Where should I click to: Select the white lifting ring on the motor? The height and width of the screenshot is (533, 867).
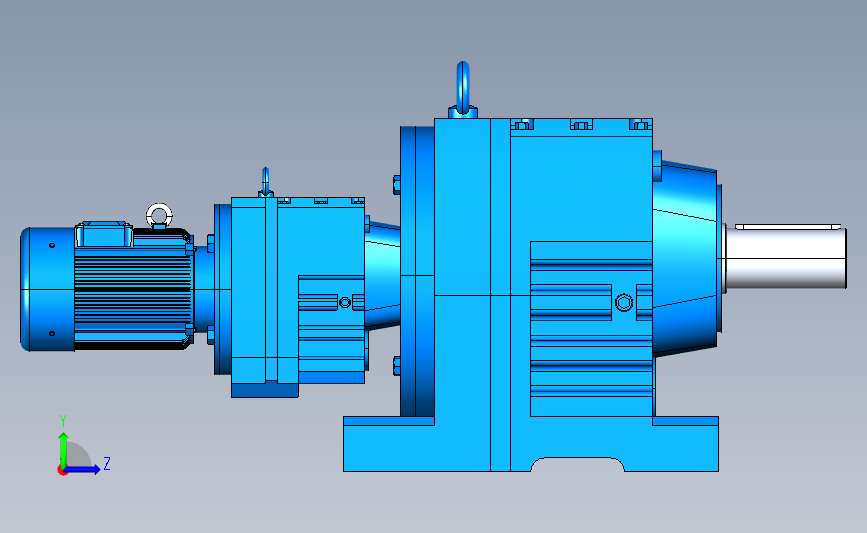pyautogui.click(x=159, y=216)
